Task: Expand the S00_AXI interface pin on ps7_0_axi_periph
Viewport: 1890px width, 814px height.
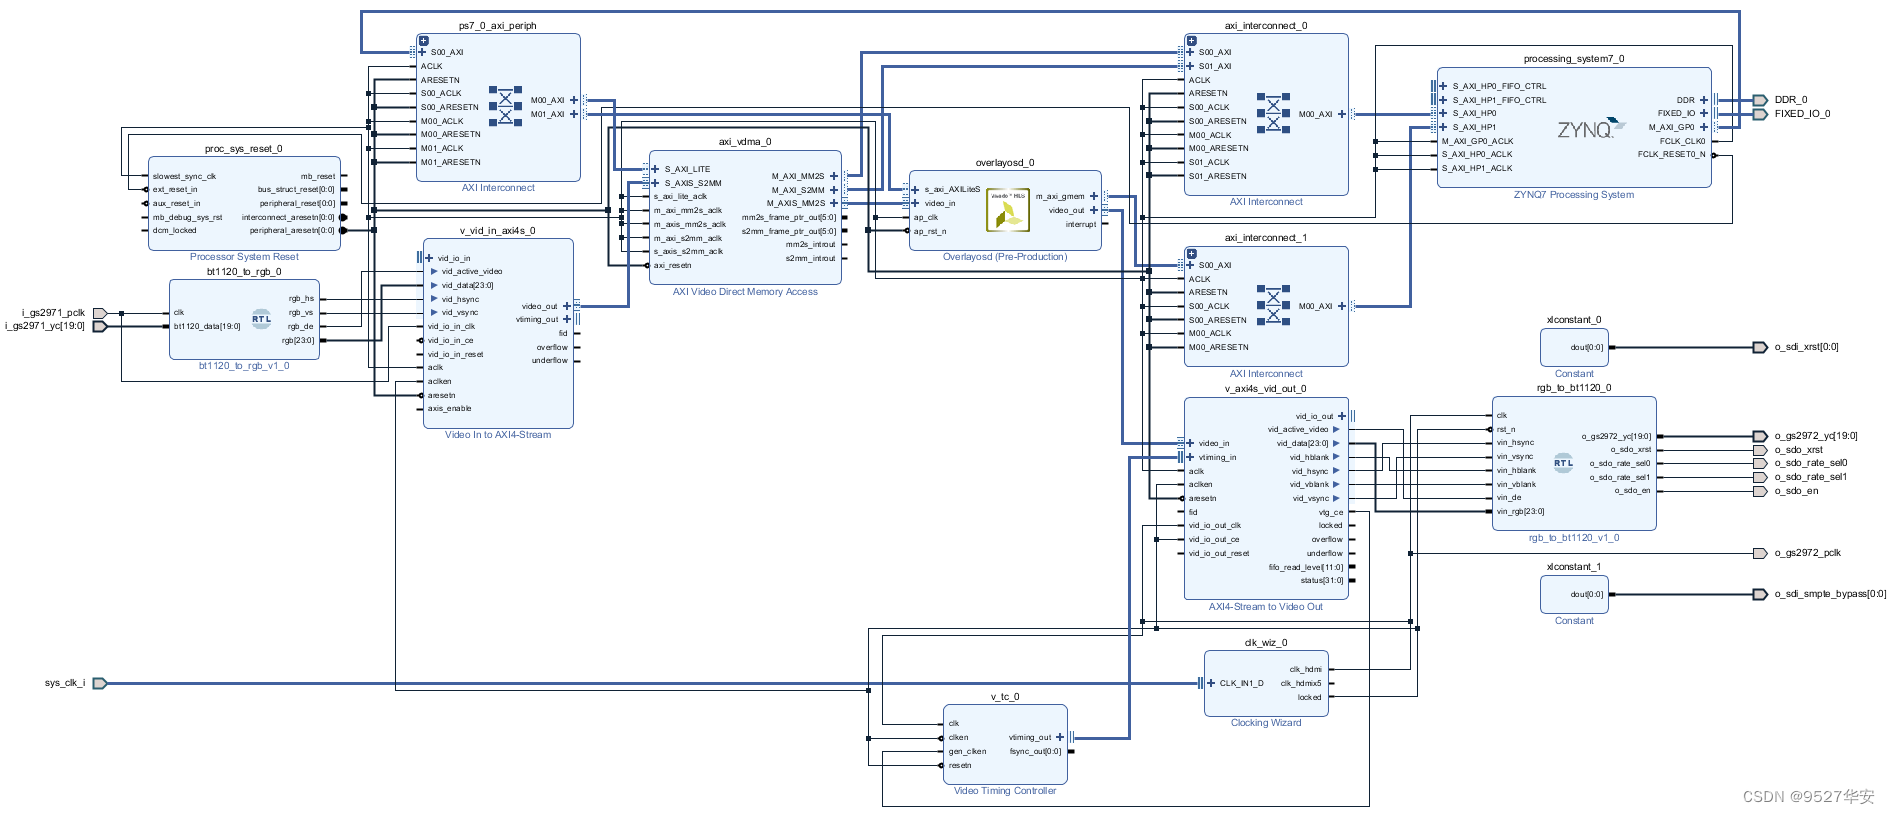Action: [x=422, y=52]
